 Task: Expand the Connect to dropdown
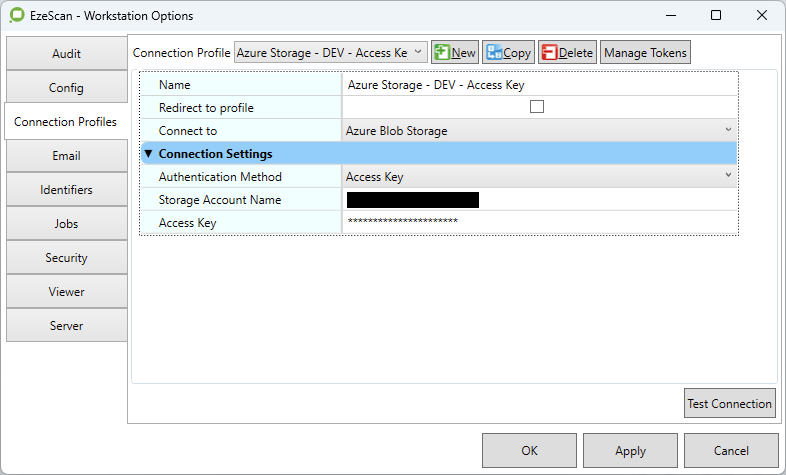(x=538, y=131)
